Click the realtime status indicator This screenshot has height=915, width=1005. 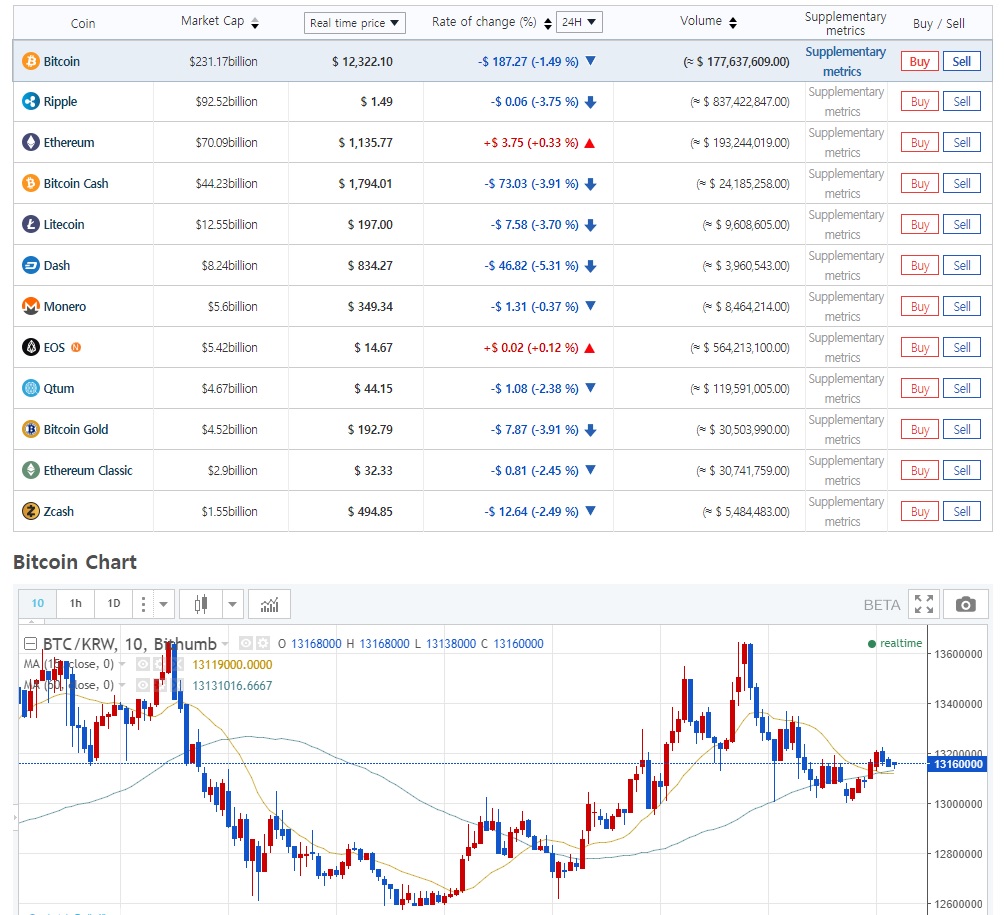895,643
